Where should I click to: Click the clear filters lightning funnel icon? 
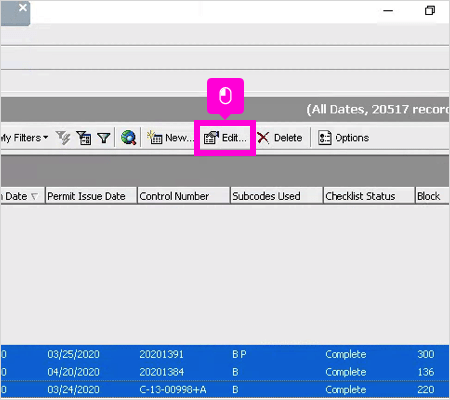tap(63, 138)
